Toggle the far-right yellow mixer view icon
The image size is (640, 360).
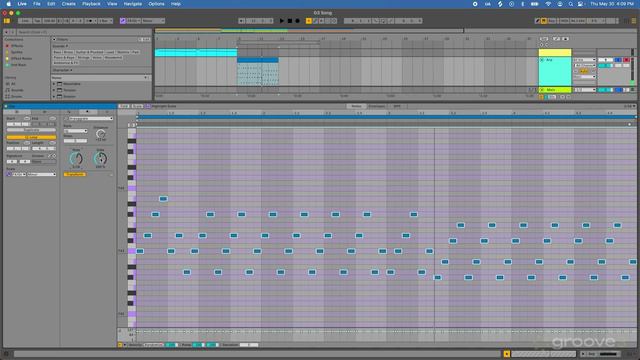click(634, 21)
